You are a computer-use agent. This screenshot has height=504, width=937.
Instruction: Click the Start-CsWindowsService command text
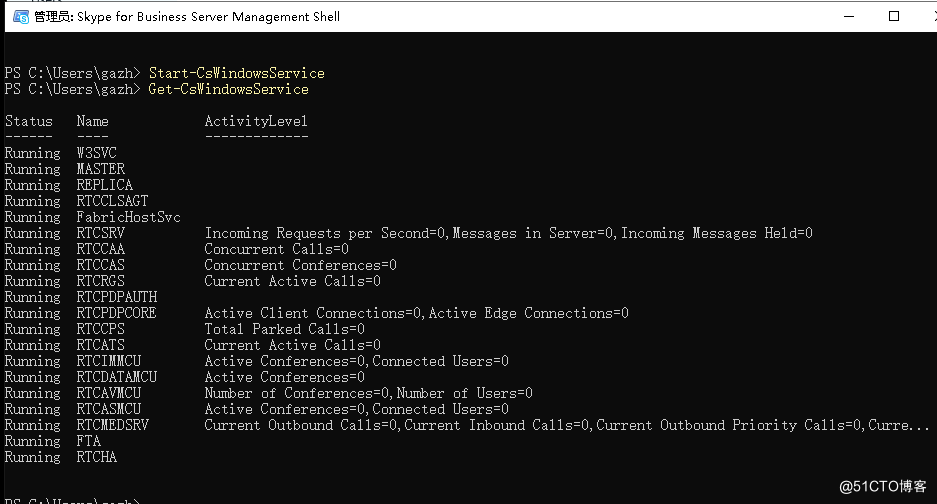pos(237,73)
